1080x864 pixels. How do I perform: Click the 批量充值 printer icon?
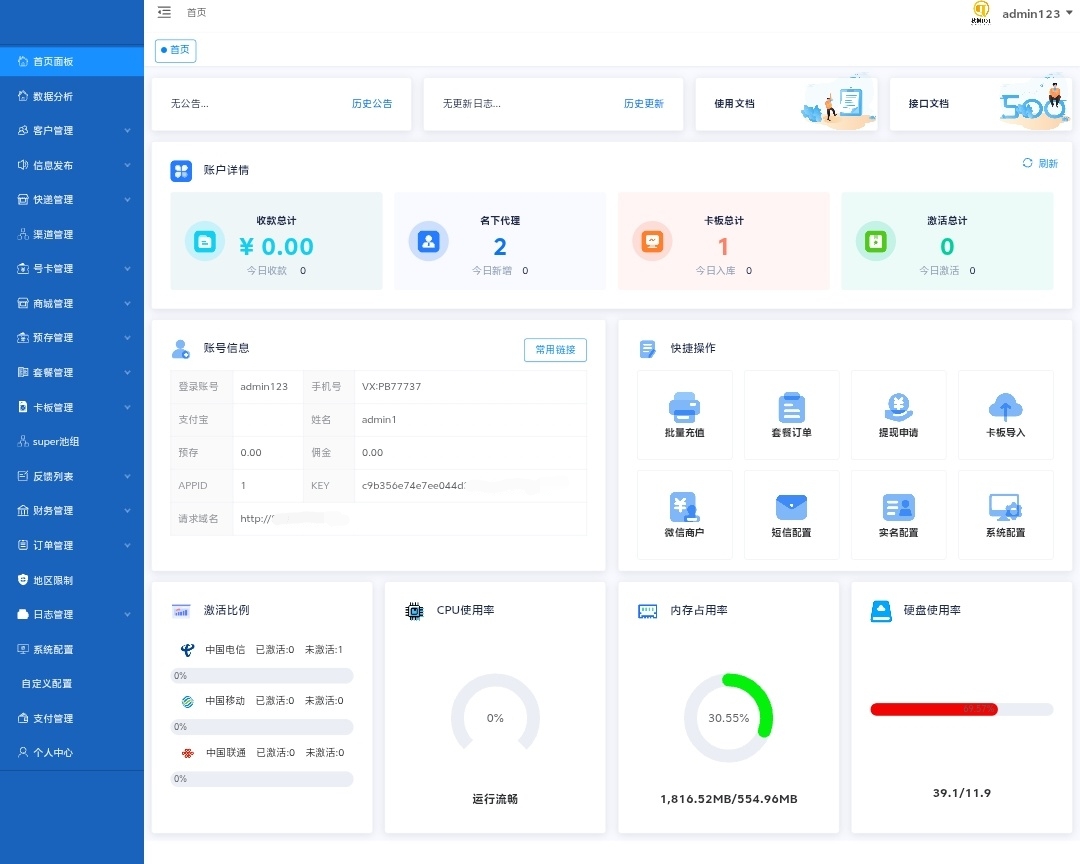pyautogui.click(x=684, y=406)
